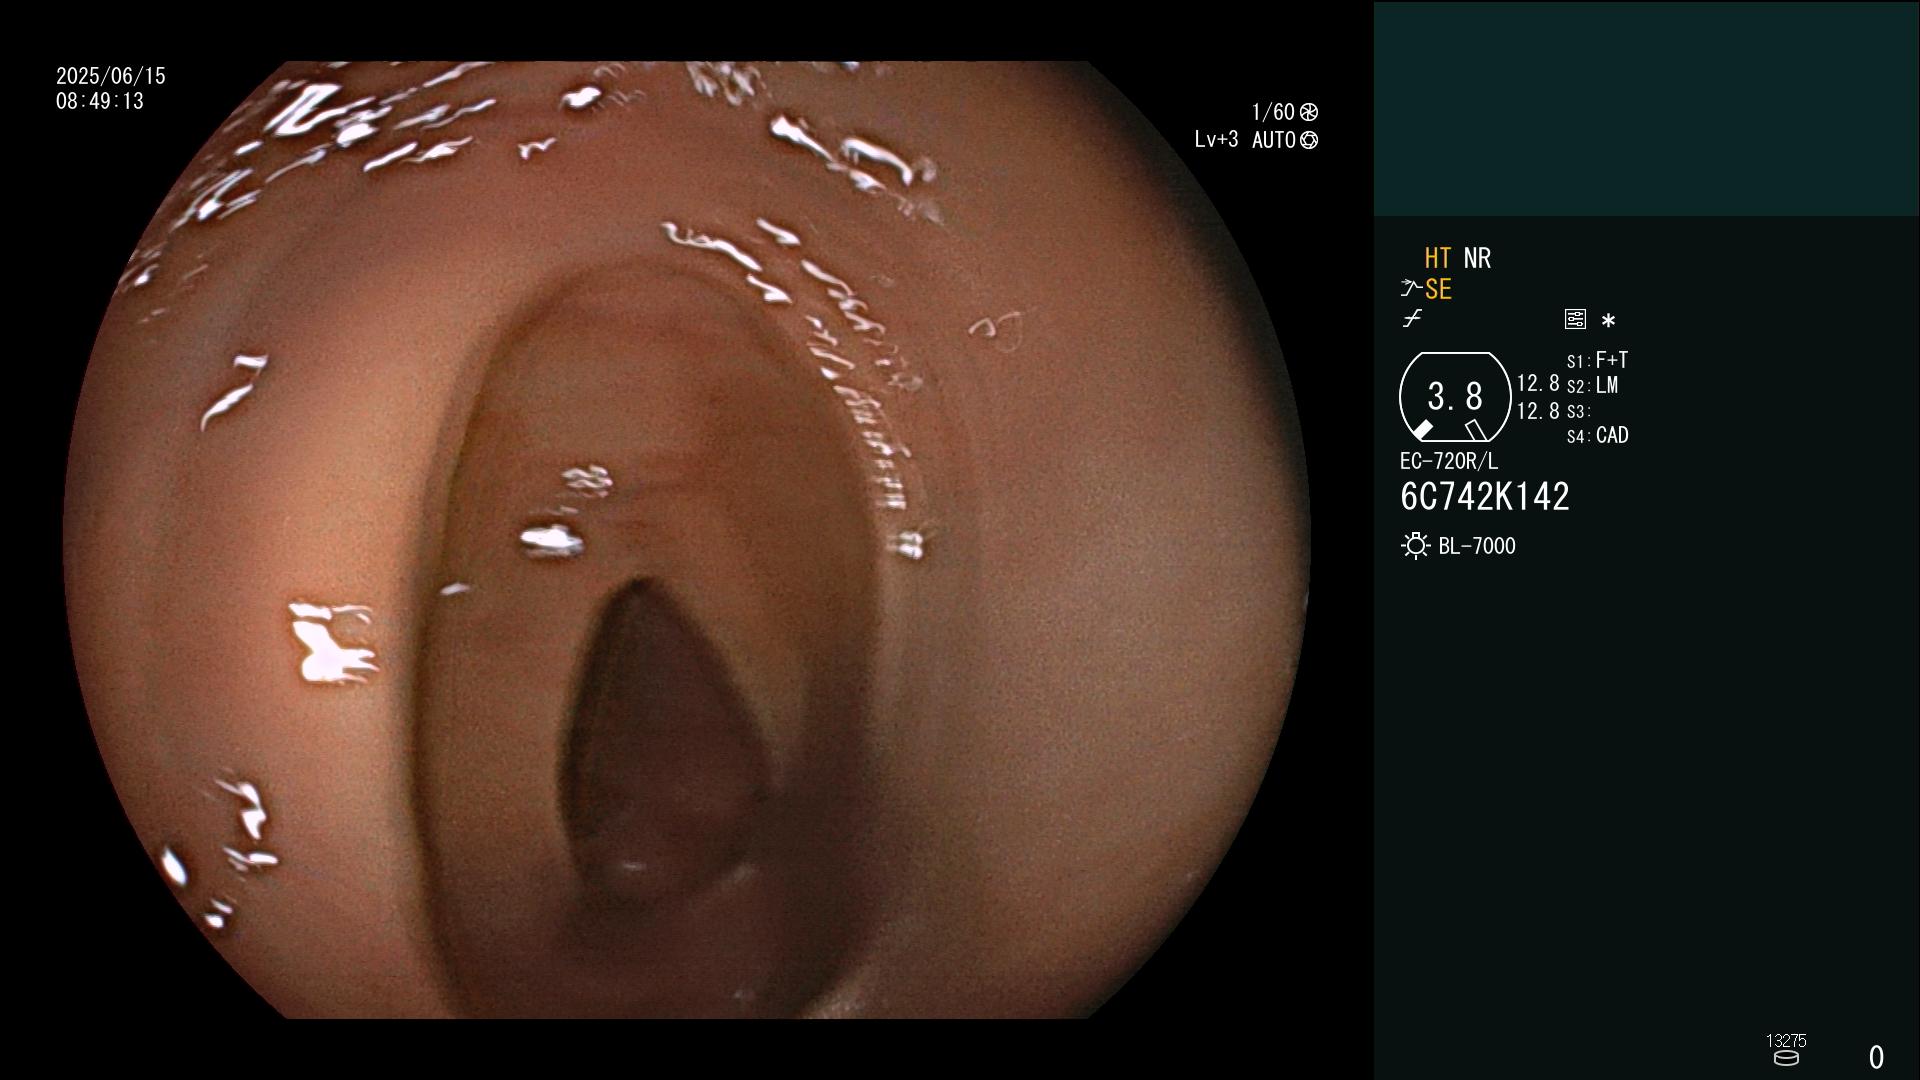Viewport: 1920px width, 1080px height.
Task: Click the tone curve icon below SE
Action: [x=1412, y=319]
